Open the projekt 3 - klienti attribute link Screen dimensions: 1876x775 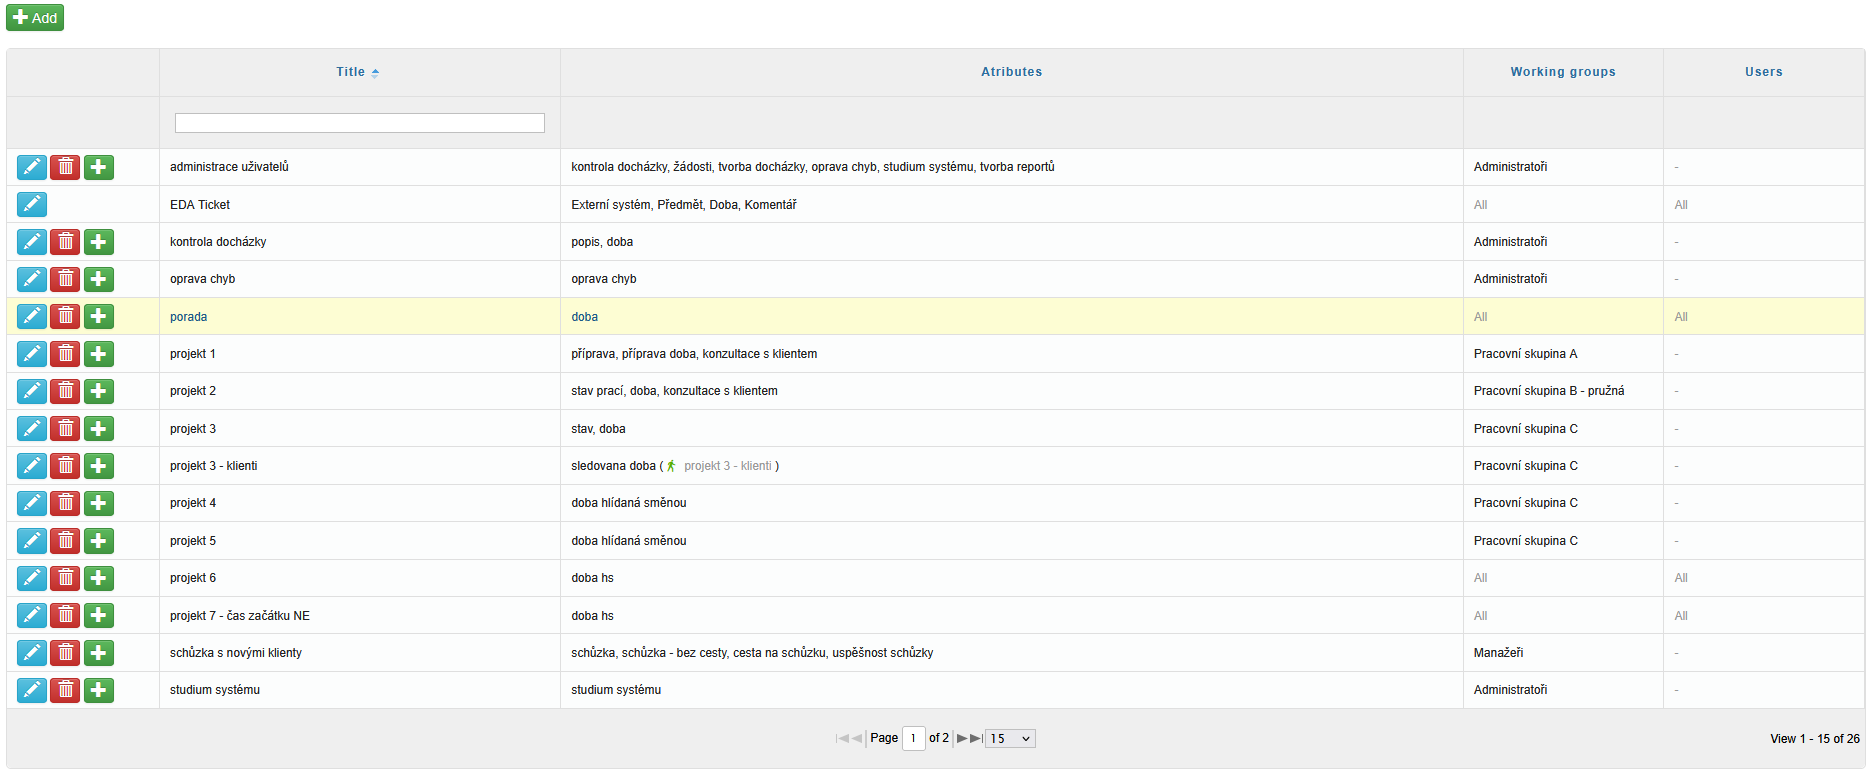[727, 466]
